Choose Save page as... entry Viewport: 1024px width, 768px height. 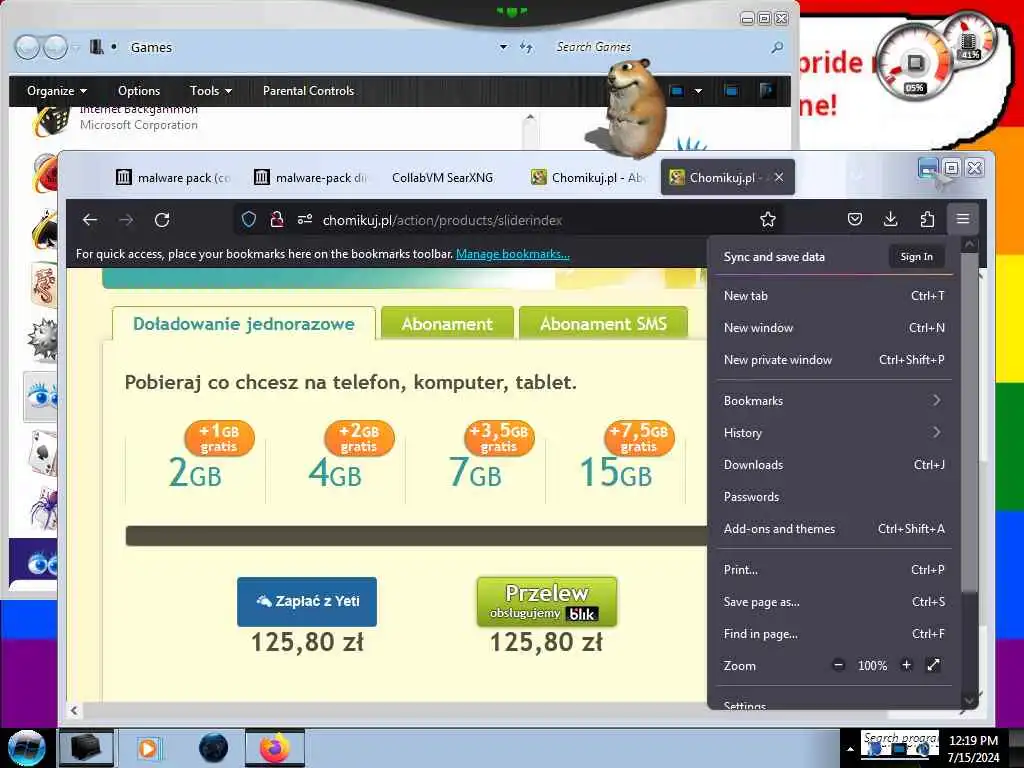coord(834,601)
